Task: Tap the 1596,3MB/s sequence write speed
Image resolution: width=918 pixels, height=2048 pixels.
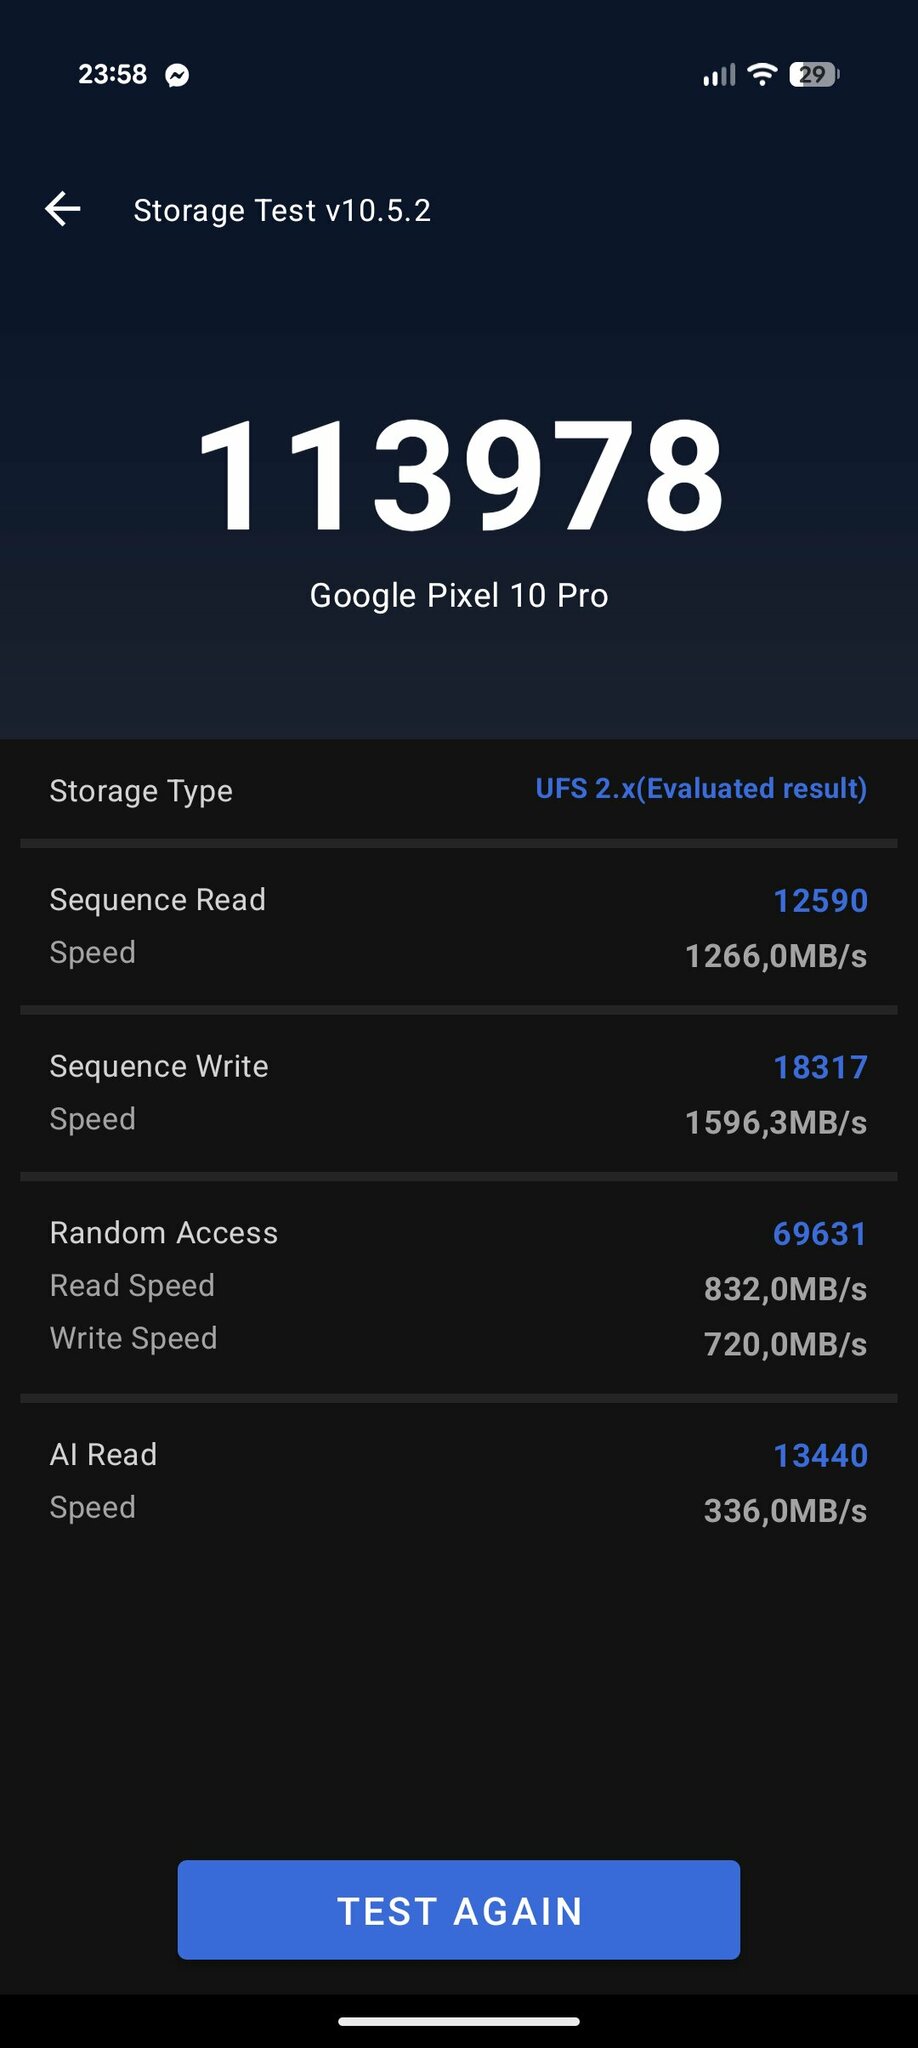Action: pyautogui.click(x=776, y=1123)
